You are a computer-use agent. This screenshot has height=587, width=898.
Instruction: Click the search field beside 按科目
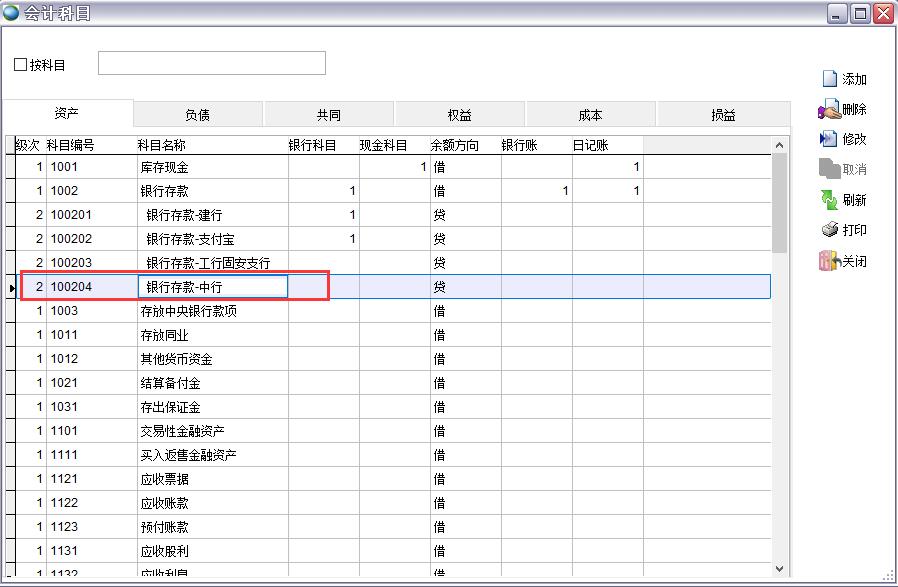(x=211, y=63)
